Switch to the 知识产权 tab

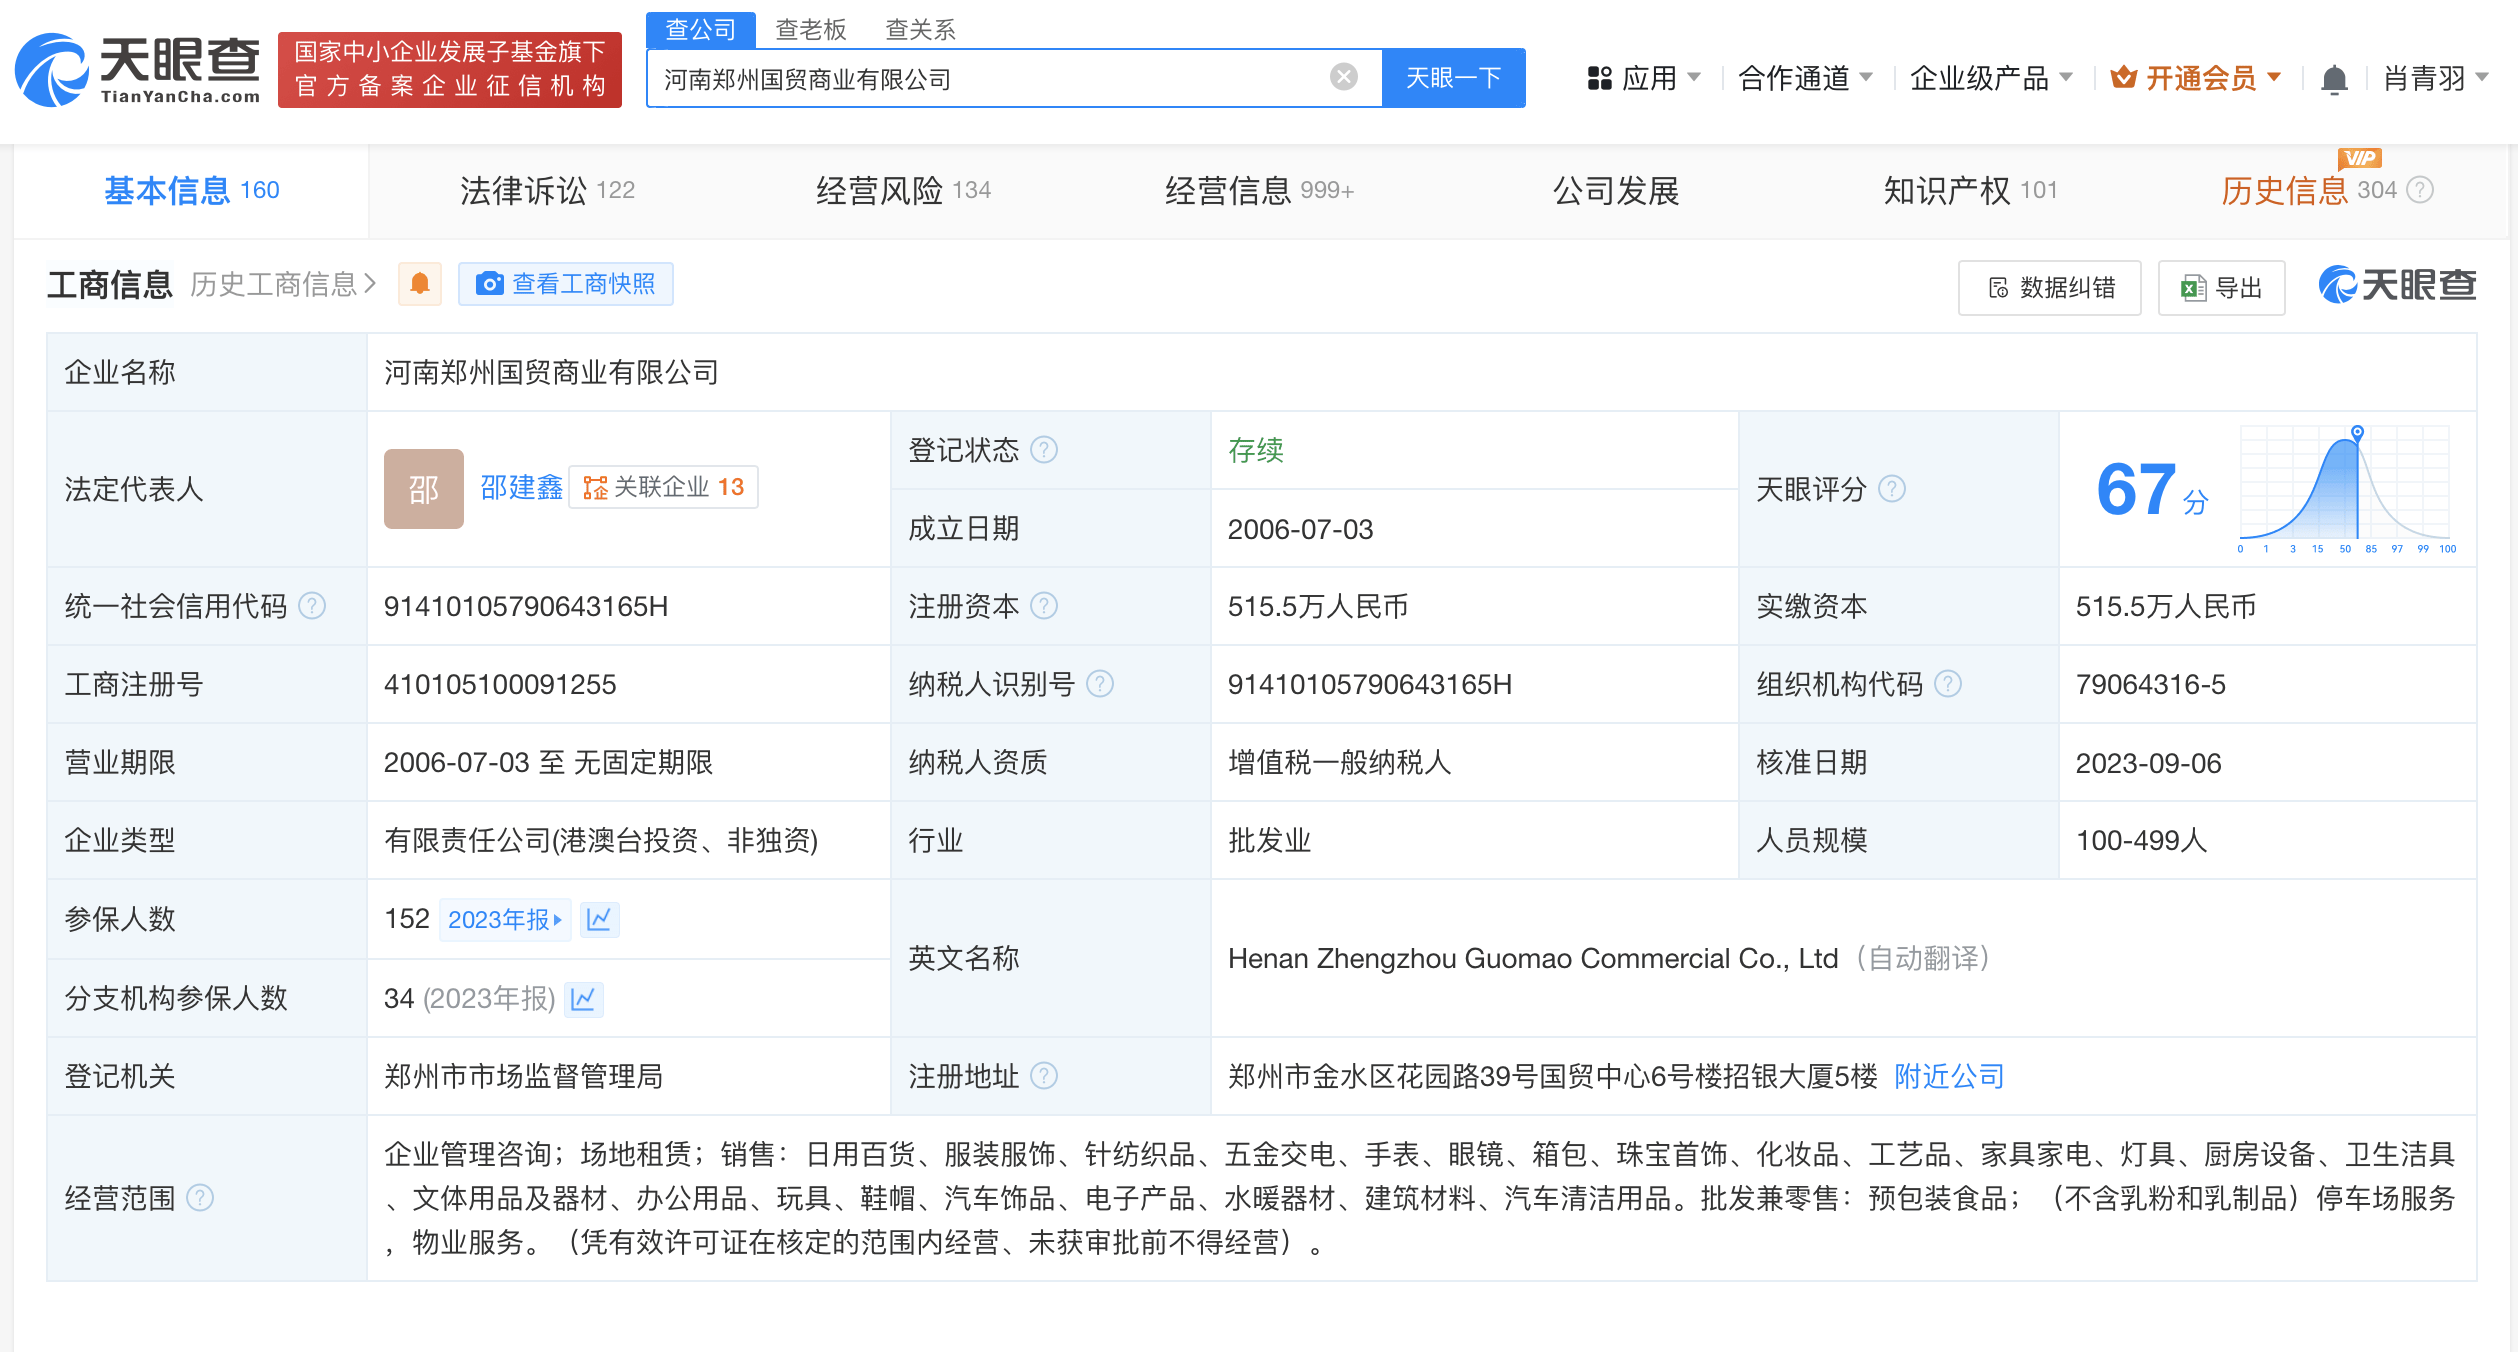click(1970, 190)
